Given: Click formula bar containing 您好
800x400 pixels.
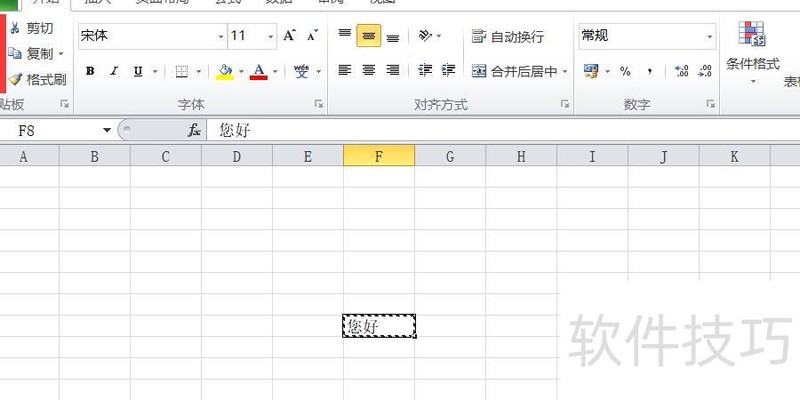Looking at the screenshot, I should (503, 131).
